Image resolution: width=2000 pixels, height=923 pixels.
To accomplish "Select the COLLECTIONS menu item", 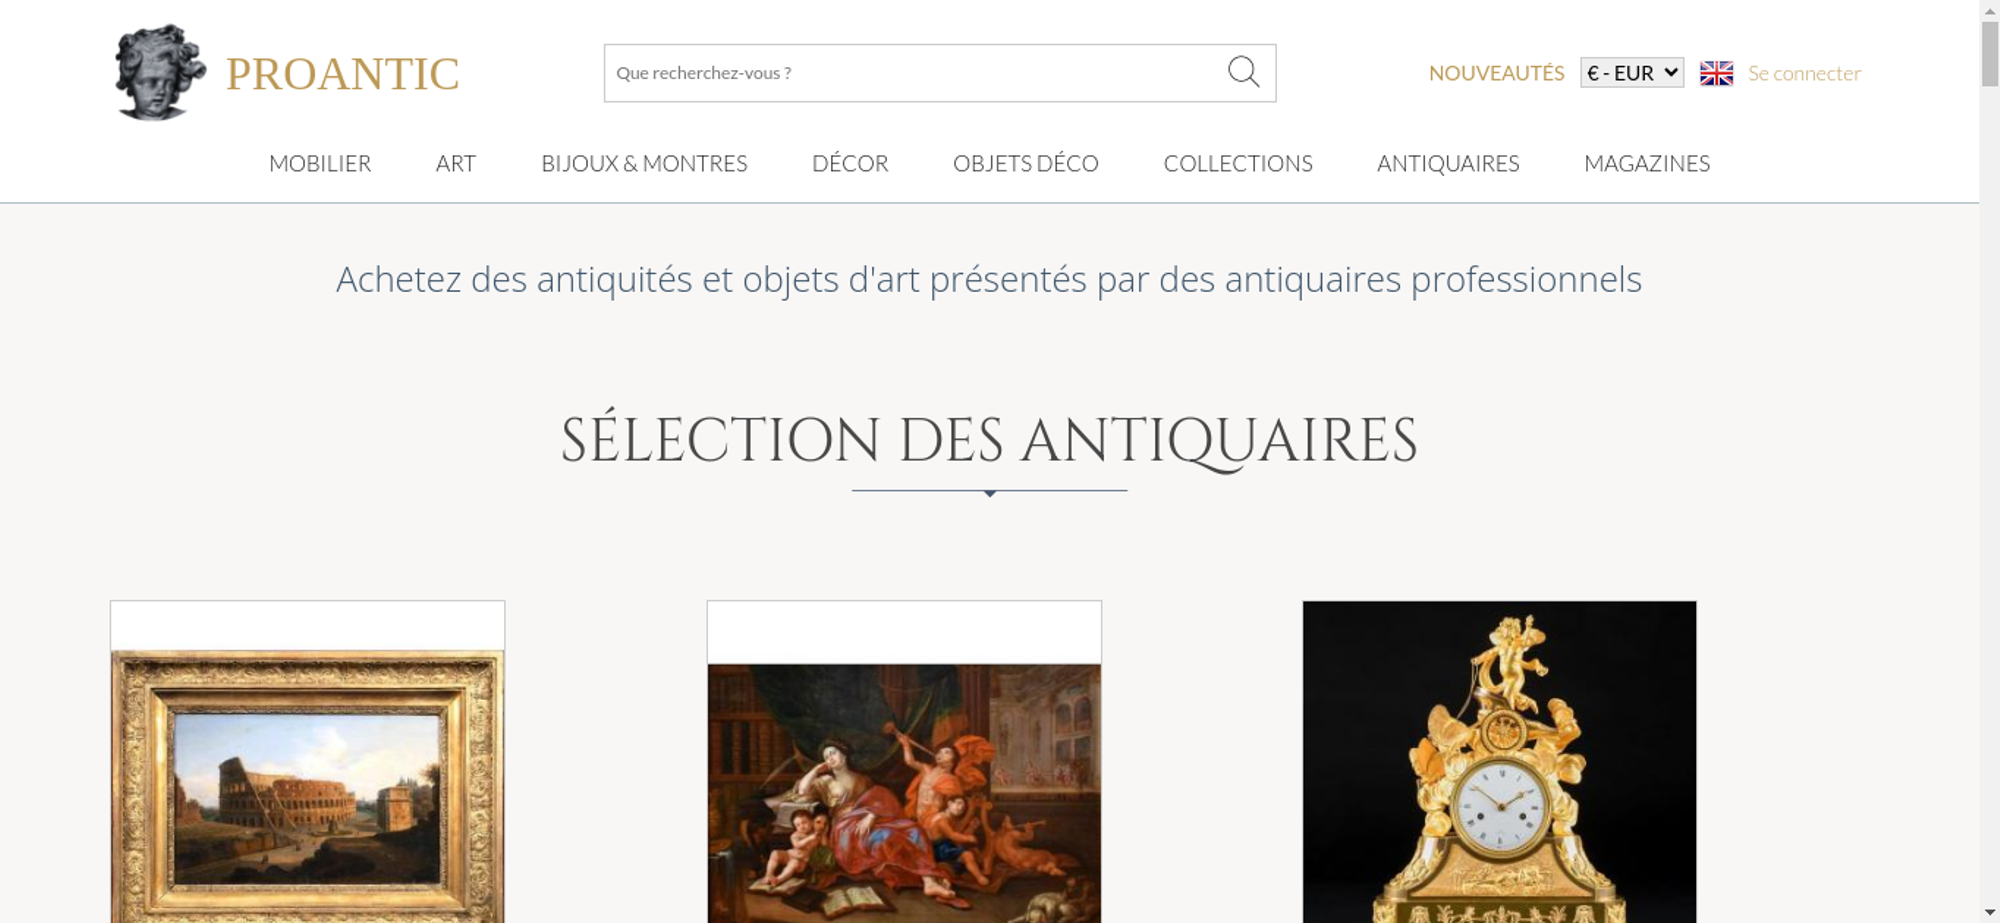I will pos(1238,163).
